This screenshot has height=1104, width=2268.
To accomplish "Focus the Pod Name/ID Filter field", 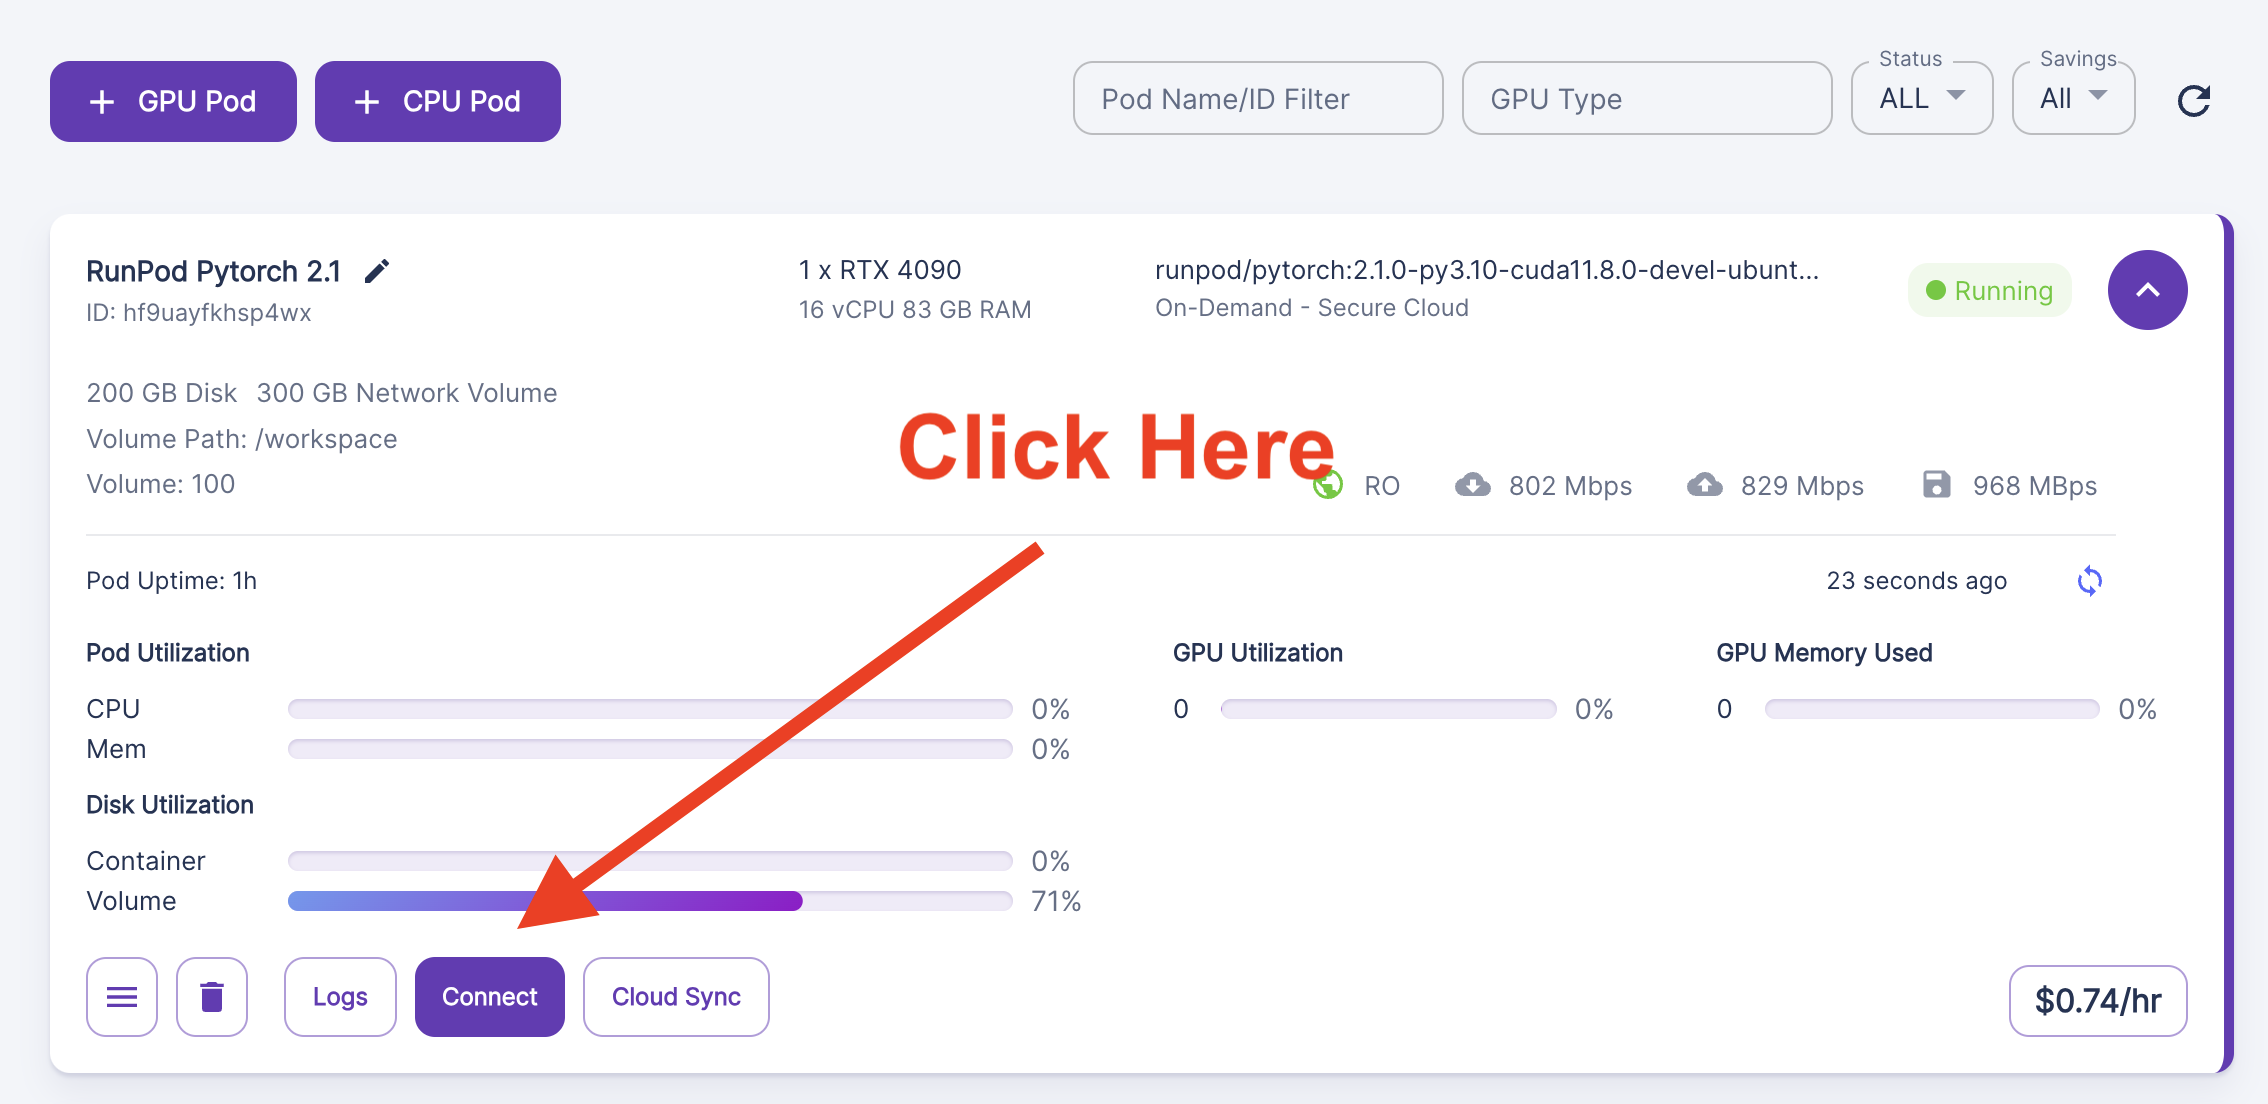I will [x=1257, y=99].
